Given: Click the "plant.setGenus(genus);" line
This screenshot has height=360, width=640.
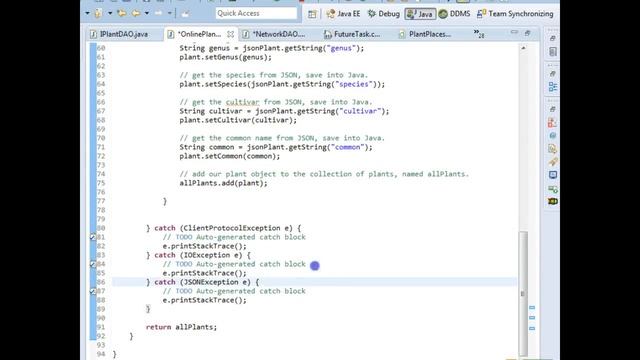Looking at the screenshot, I should pos(225,57).
